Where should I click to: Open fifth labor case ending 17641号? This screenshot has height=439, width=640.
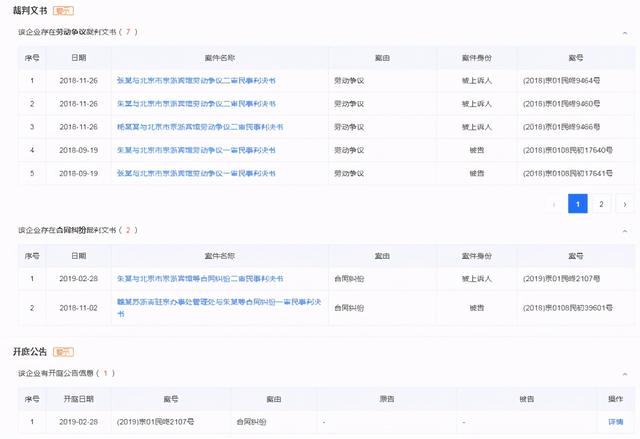coord(196,173)
